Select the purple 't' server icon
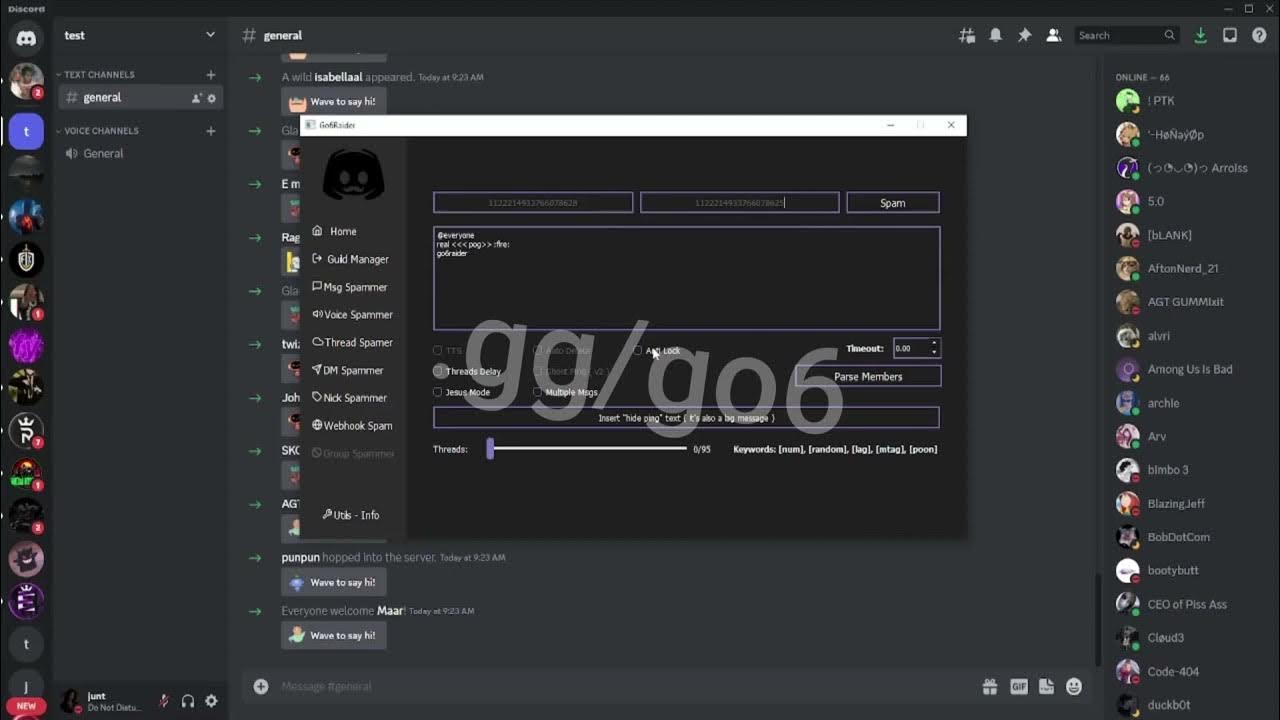Viewport: 1280px width, 720px height. (x=26, y=131)
